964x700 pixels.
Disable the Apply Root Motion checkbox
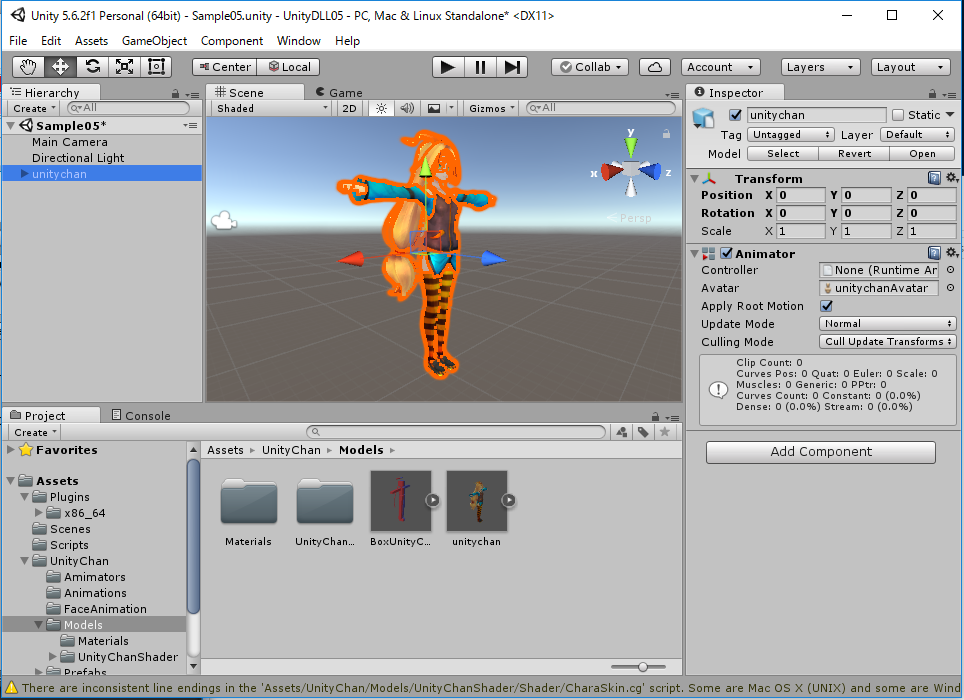pyautogui.click(x=826, y=306)
